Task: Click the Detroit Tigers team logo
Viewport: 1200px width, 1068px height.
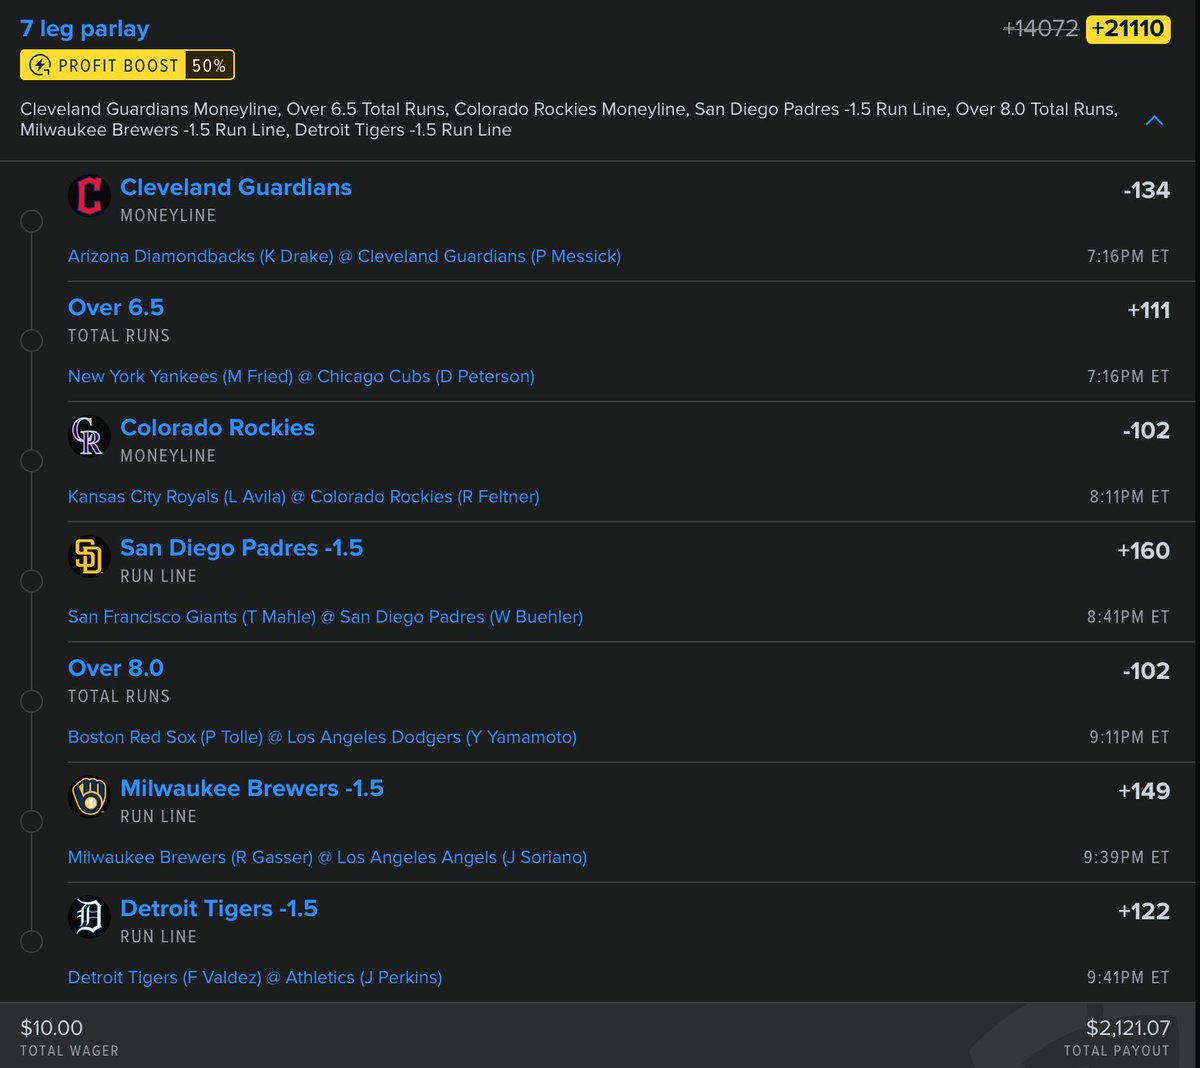Action: tap(89, 916)
